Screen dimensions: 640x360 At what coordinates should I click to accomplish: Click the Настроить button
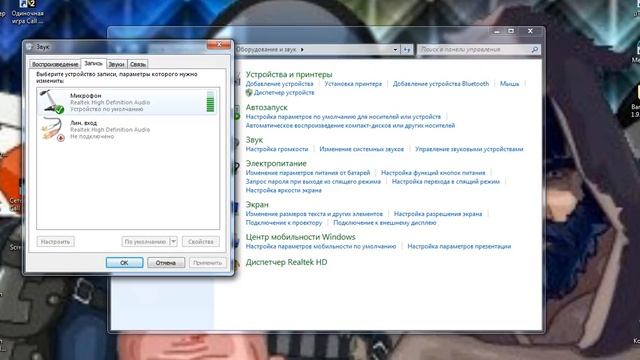pyautogui.click(x=56, y=242)
